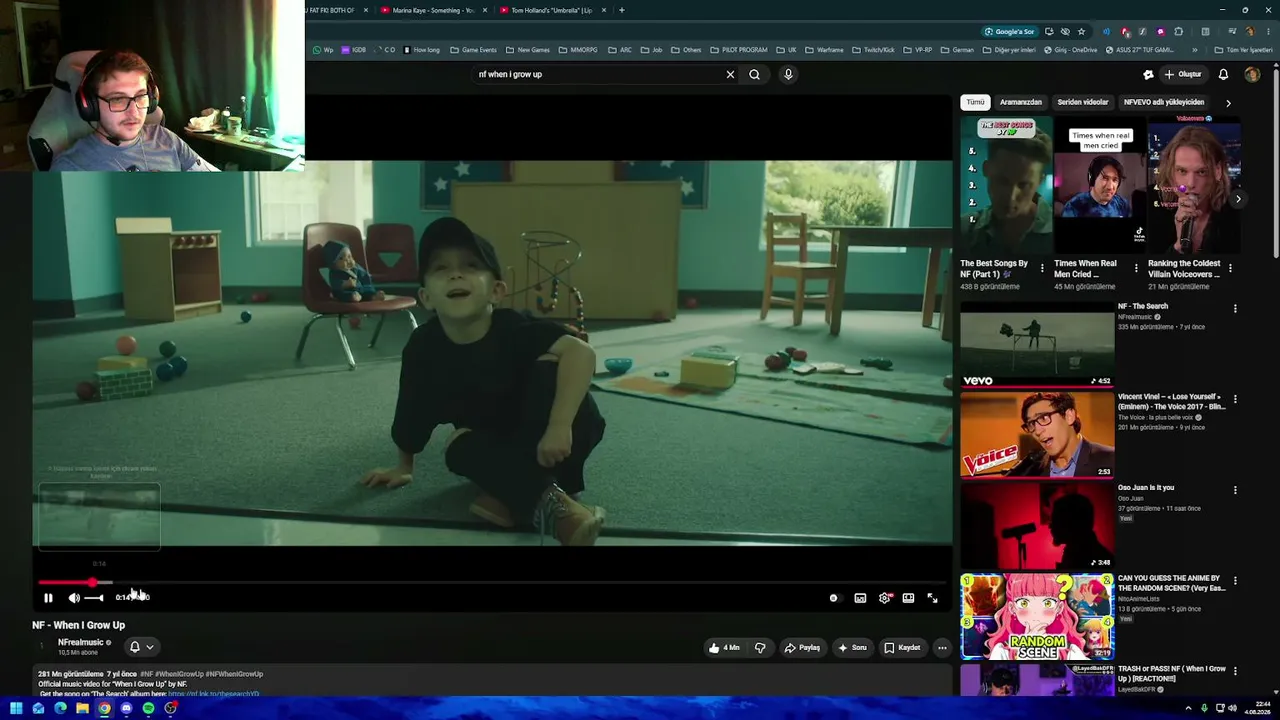This screenshot has height=720, width=1280.
Task: Save the video with the Kaydet button
Action: pos(902,648)
